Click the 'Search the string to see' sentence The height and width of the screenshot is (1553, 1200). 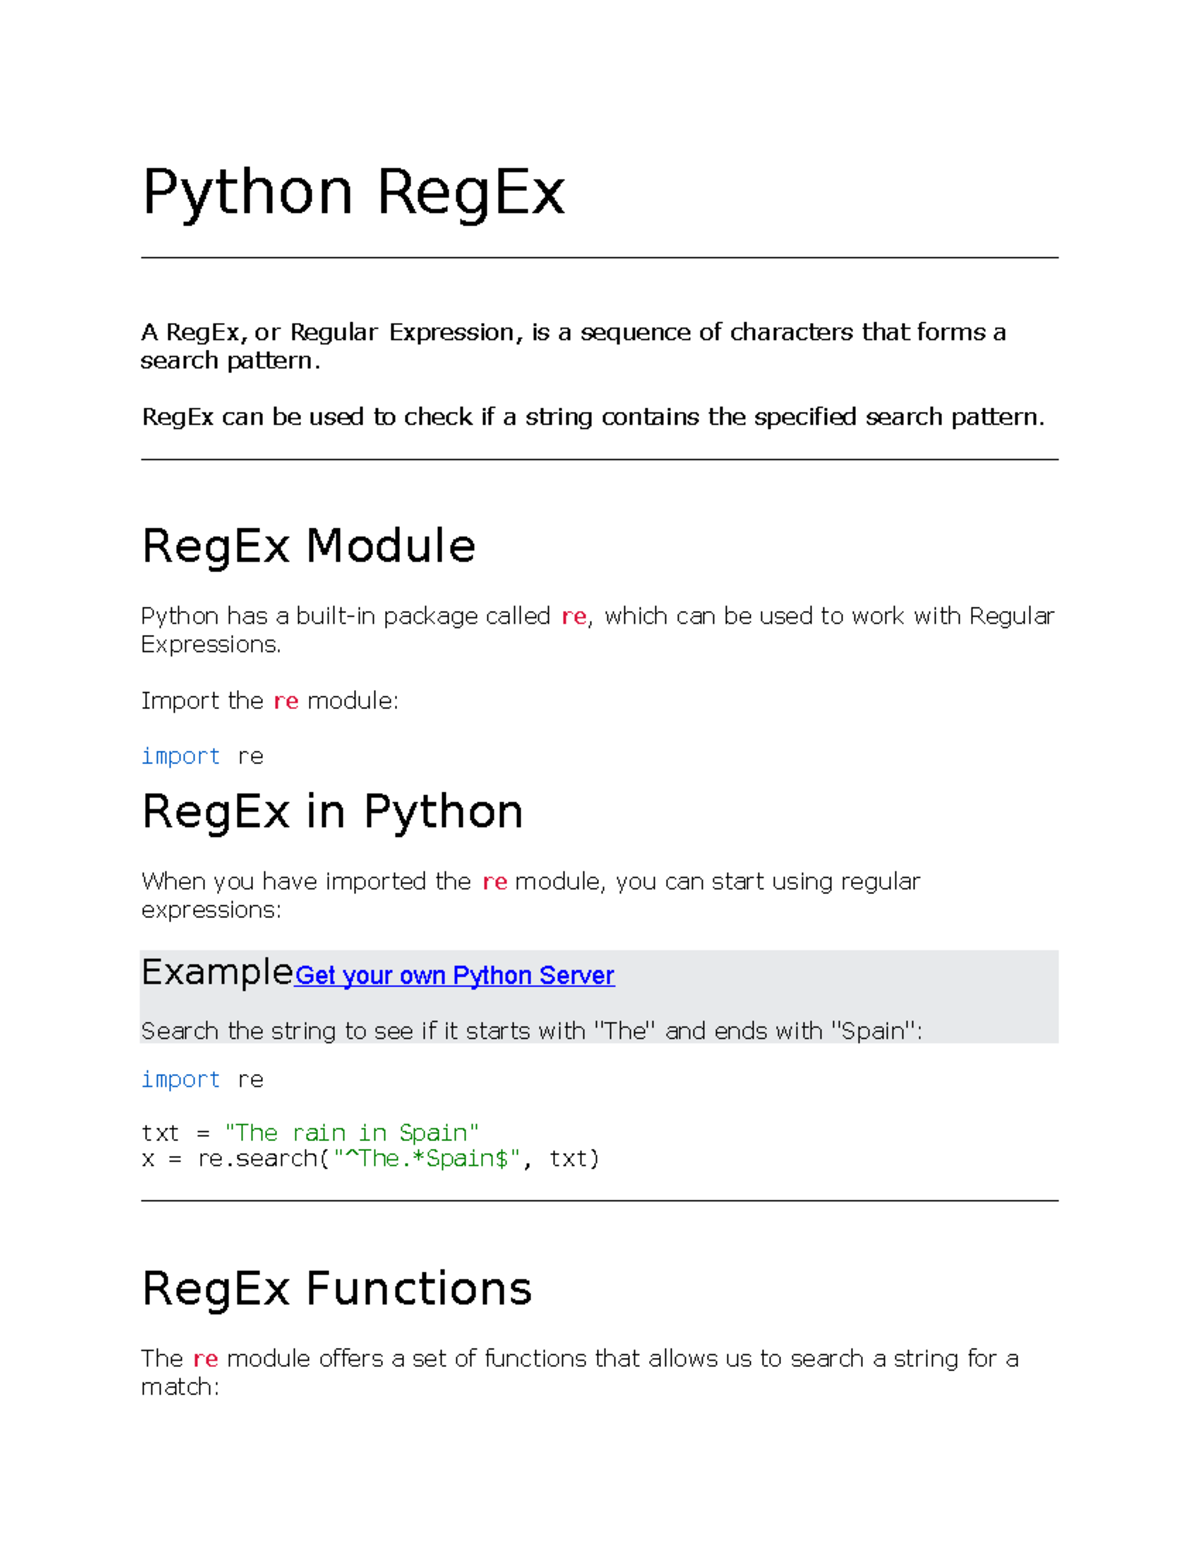pyautogui.click(x=532, y=1031)
